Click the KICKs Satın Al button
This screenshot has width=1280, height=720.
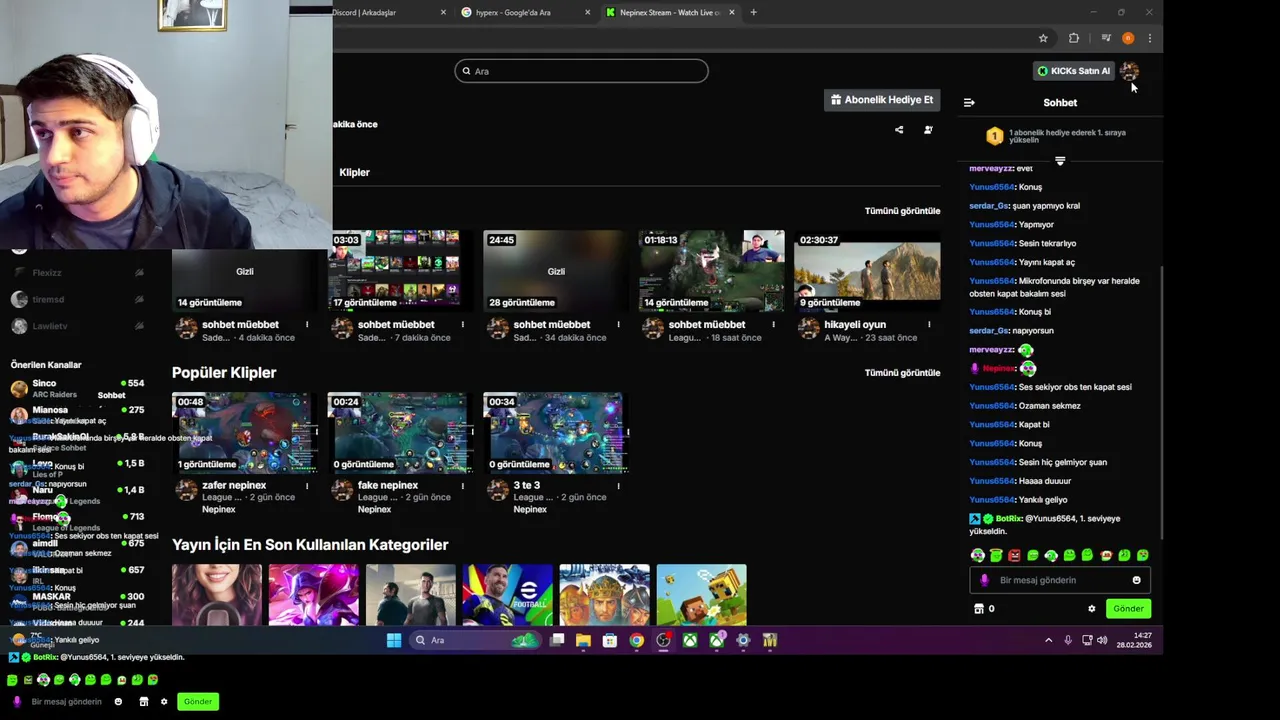(1074, 71)
